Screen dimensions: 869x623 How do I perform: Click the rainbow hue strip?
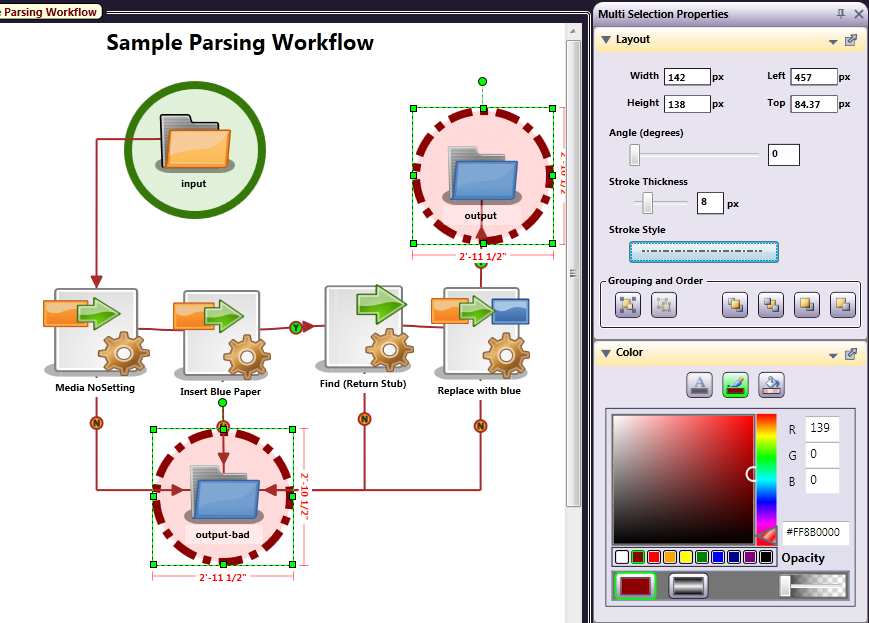pos(766,478)
